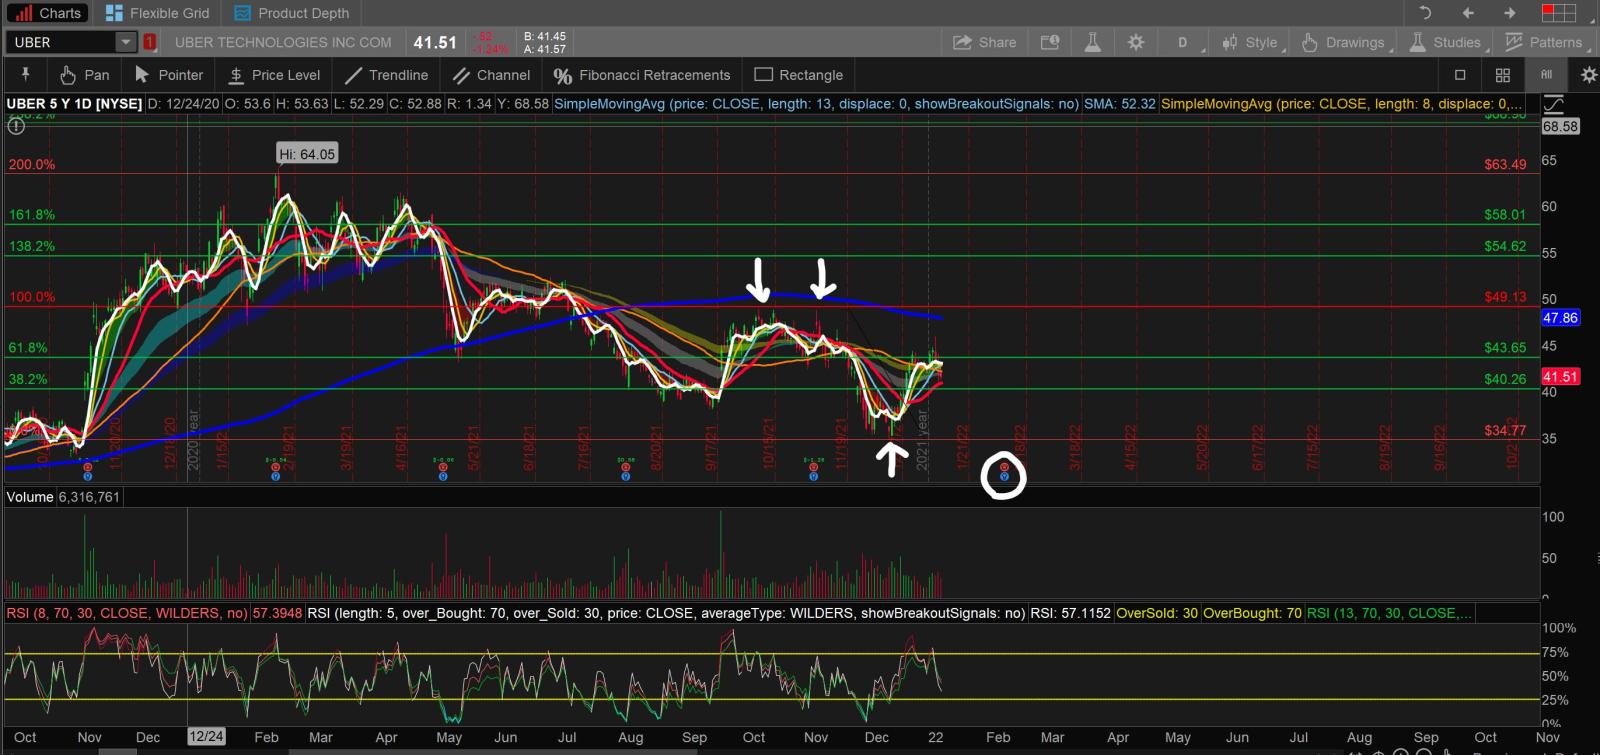
Task: Open the Charts tab
Action: click(x=47, y=13)
